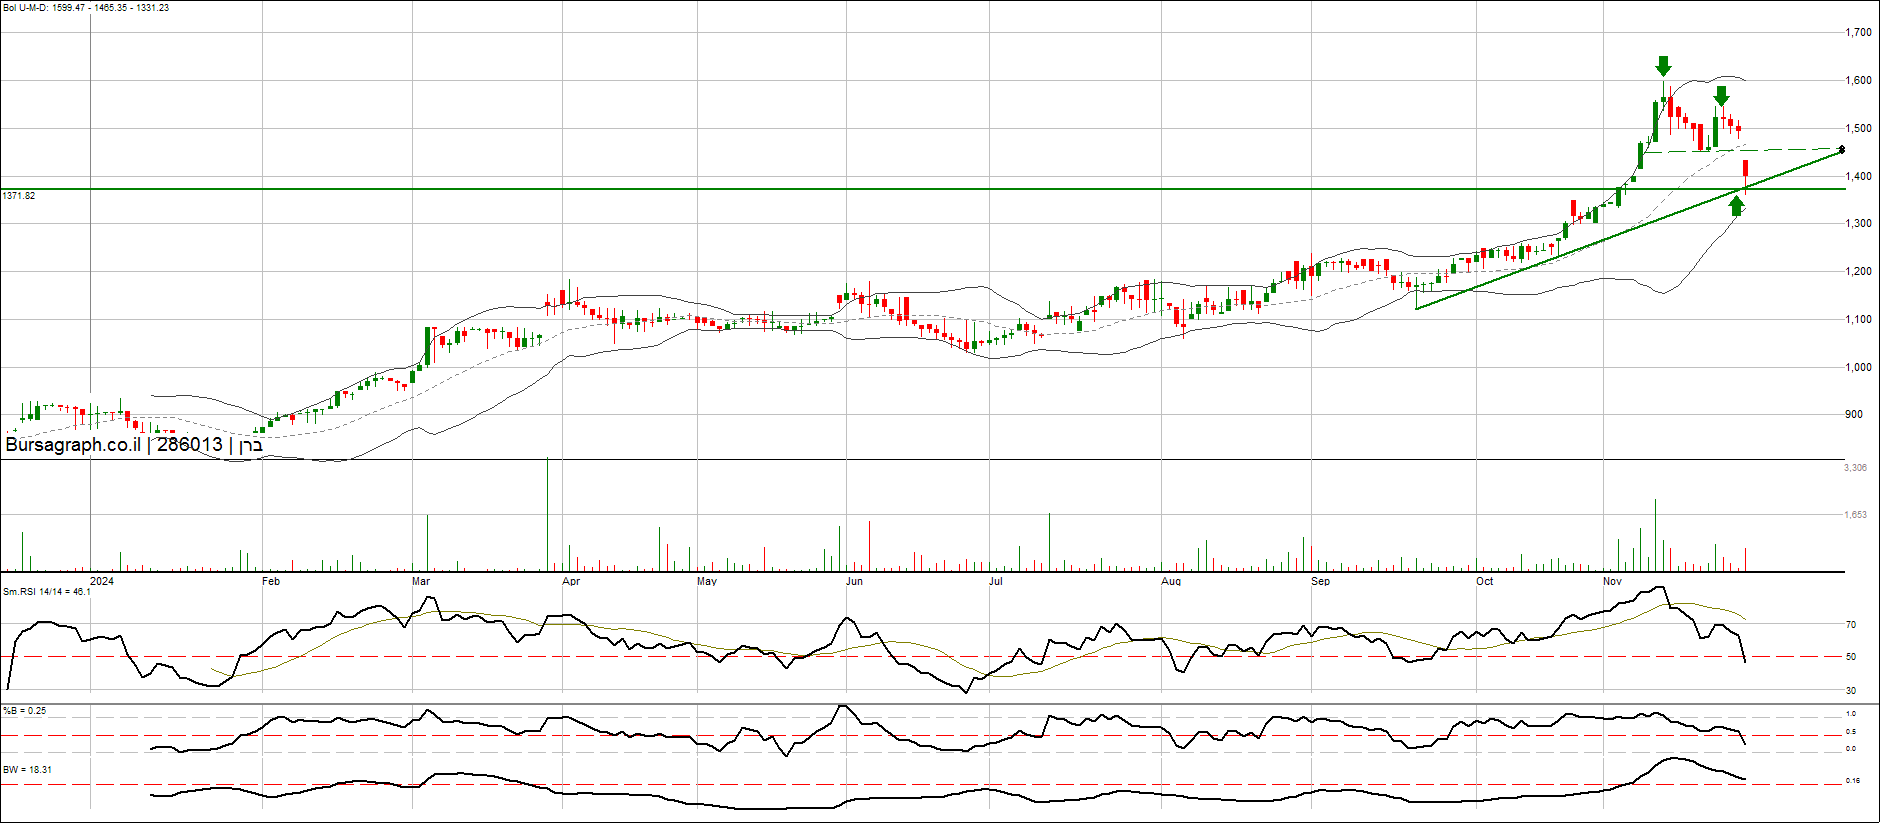
Task: Click the 2024 year label on the time axis
Action: [102, 581]
